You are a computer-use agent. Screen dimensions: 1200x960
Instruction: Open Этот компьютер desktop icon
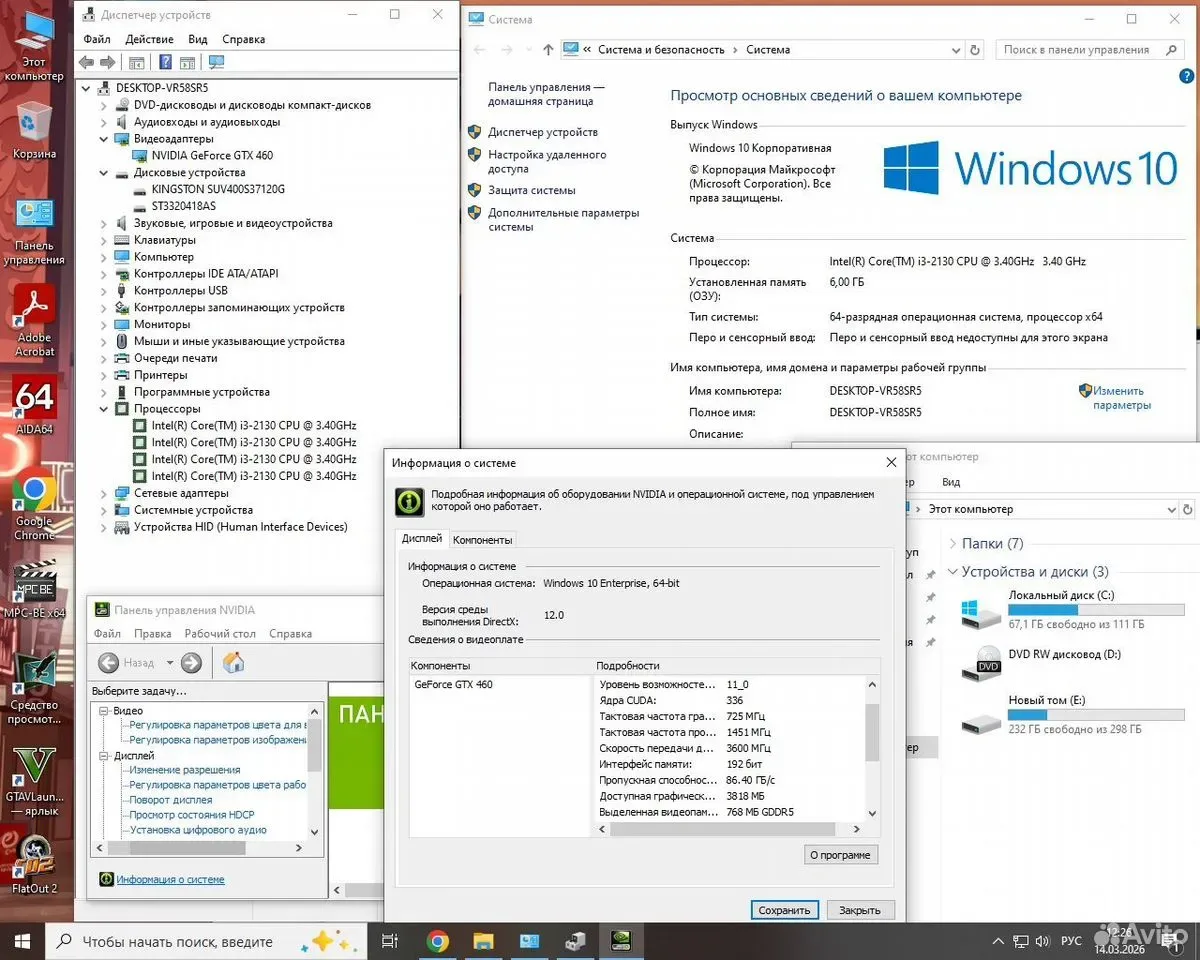[34, 46]
